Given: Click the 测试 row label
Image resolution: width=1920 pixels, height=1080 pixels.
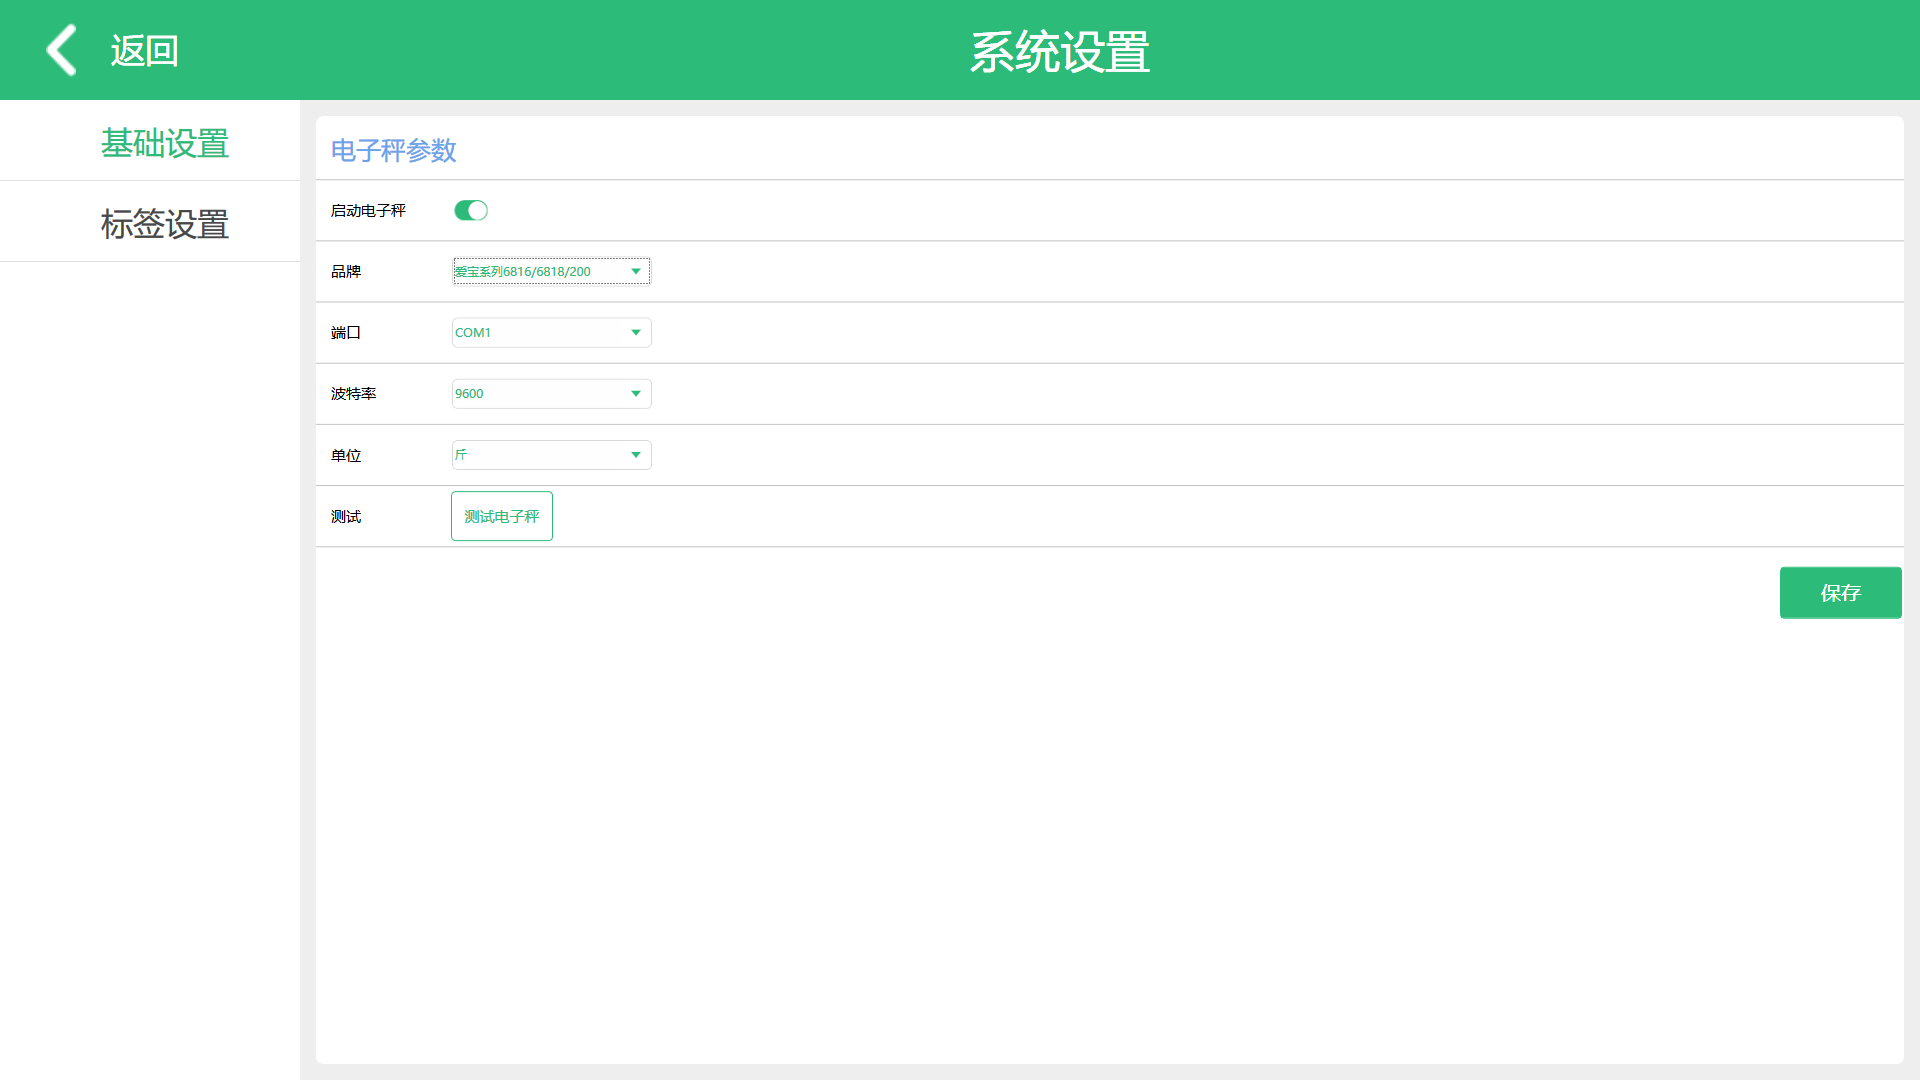Looking at the screenshot, I should pos(346,516).
